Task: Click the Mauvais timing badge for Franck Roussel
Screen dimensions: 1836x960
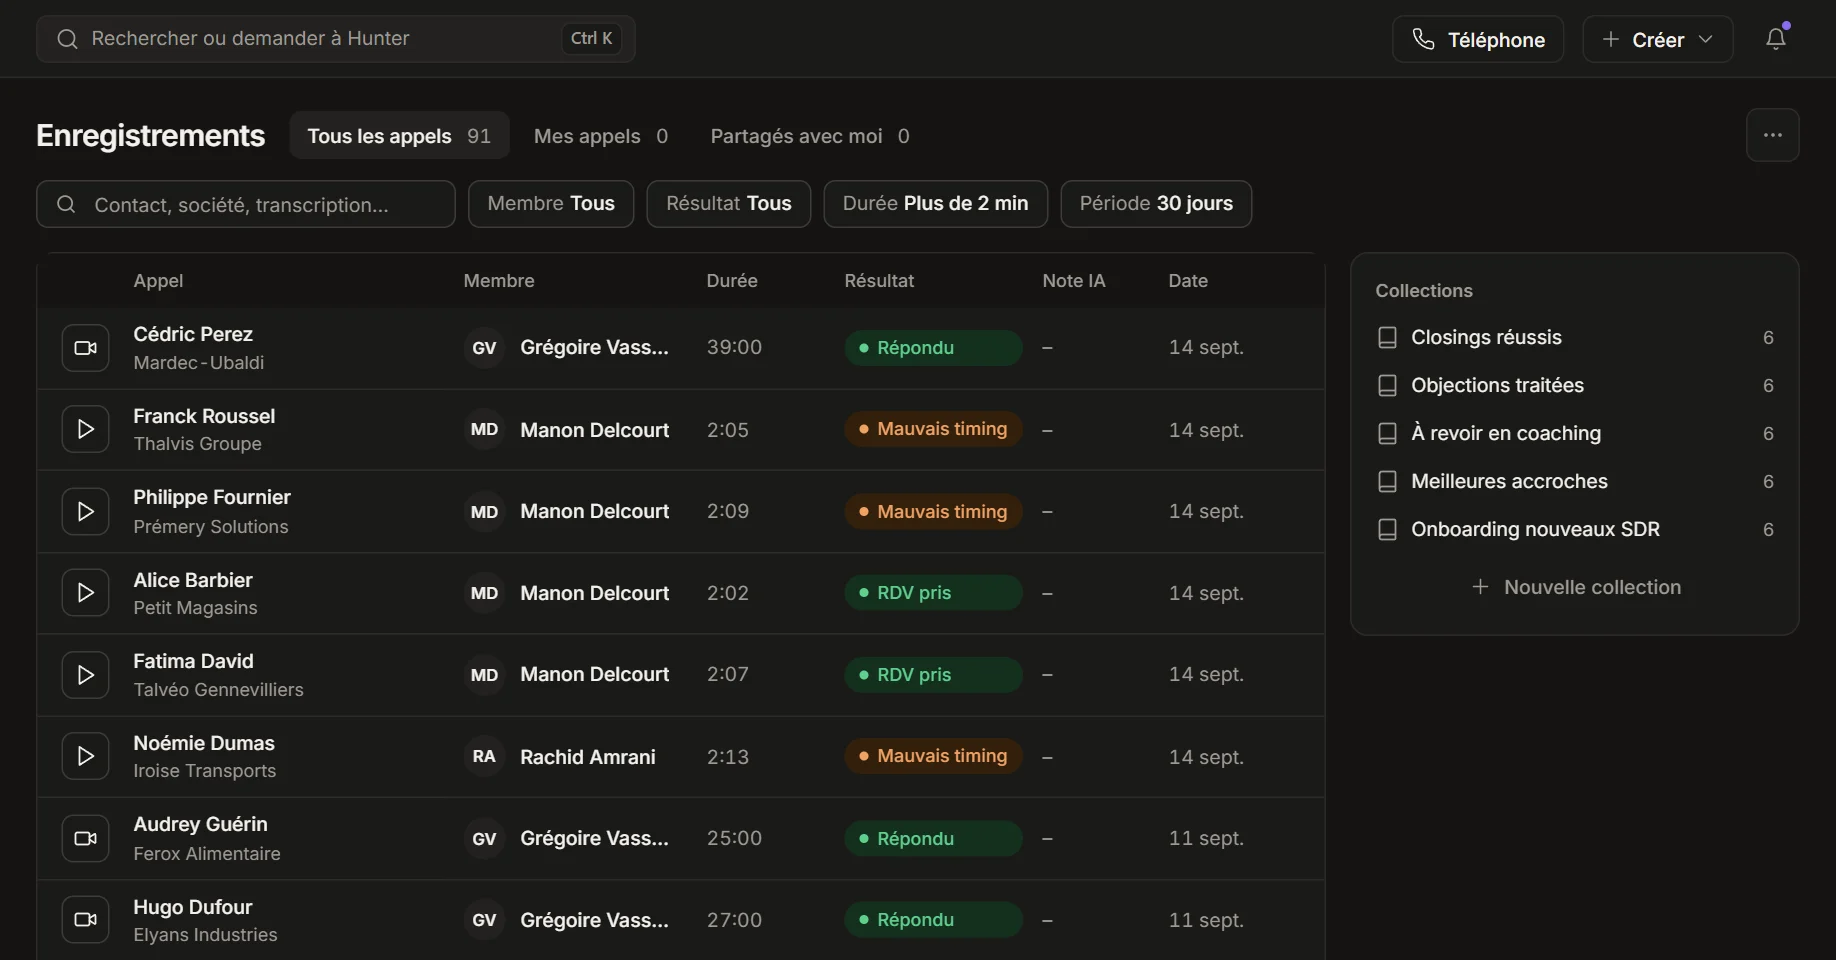Action: pyautogui.click(x=933, y=429)
